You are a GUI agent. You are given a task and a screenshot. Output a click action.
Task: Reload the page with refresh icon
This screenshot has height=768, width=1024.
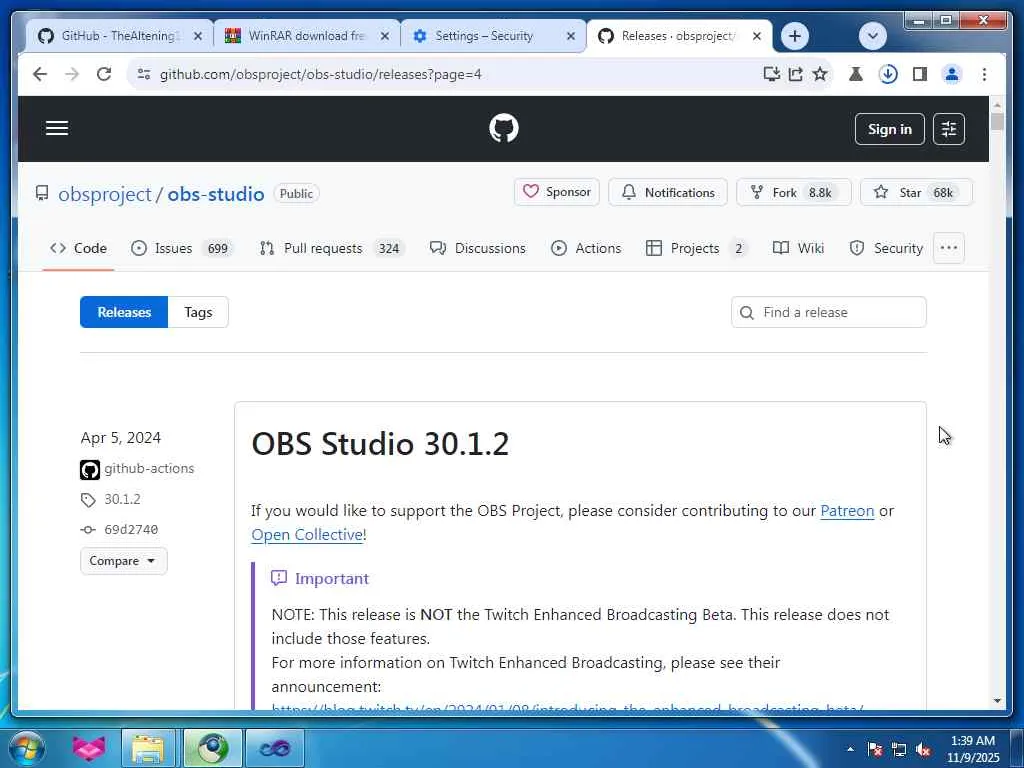pyautogui.click(x=104, y=74)
